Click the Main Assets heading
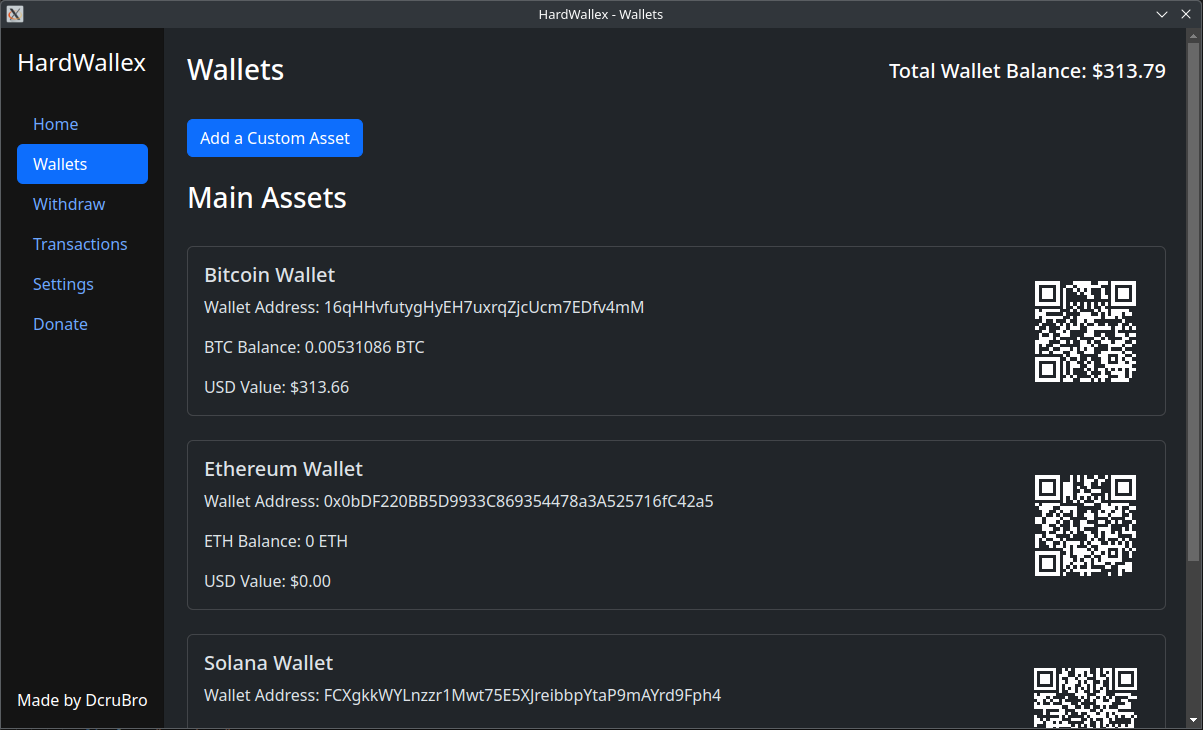 click(267, 197)
